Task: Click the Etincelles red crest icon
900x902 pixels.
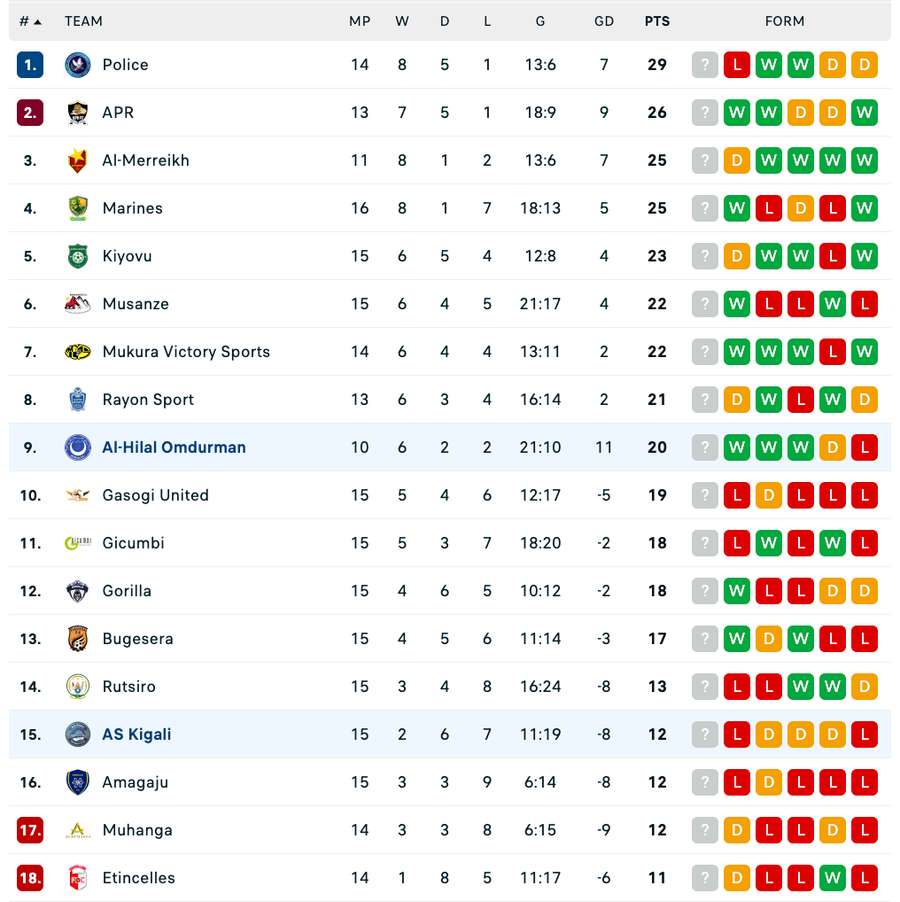Action: [x=77, y=878]
